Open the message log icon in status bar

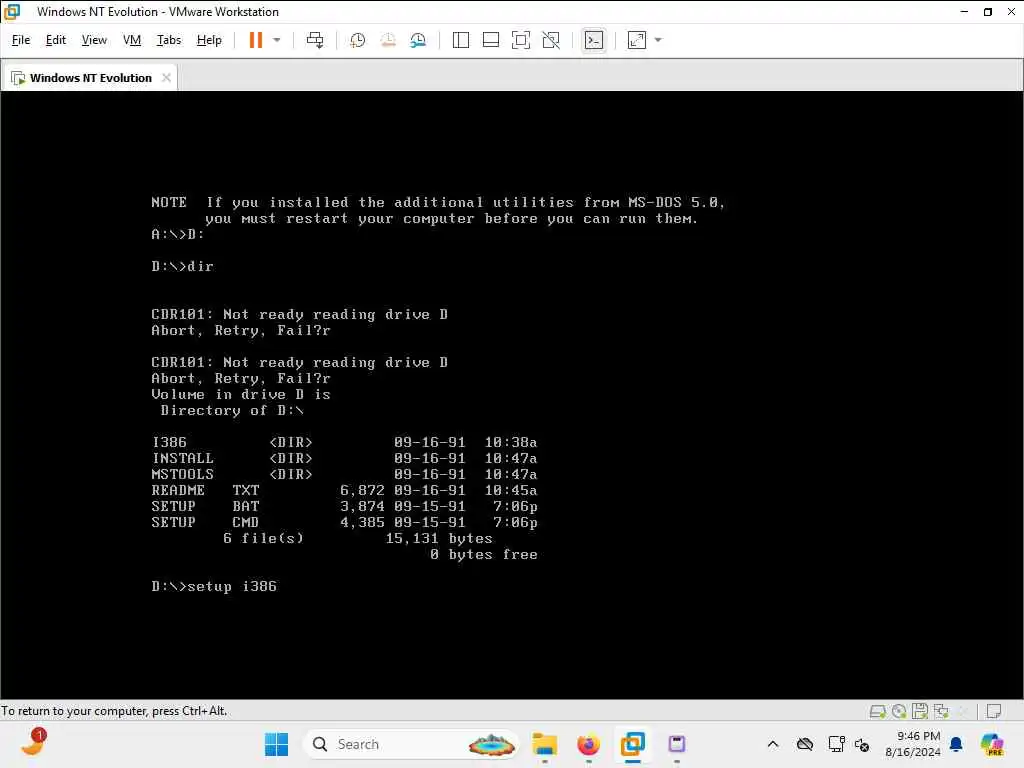tap(994, 711)
